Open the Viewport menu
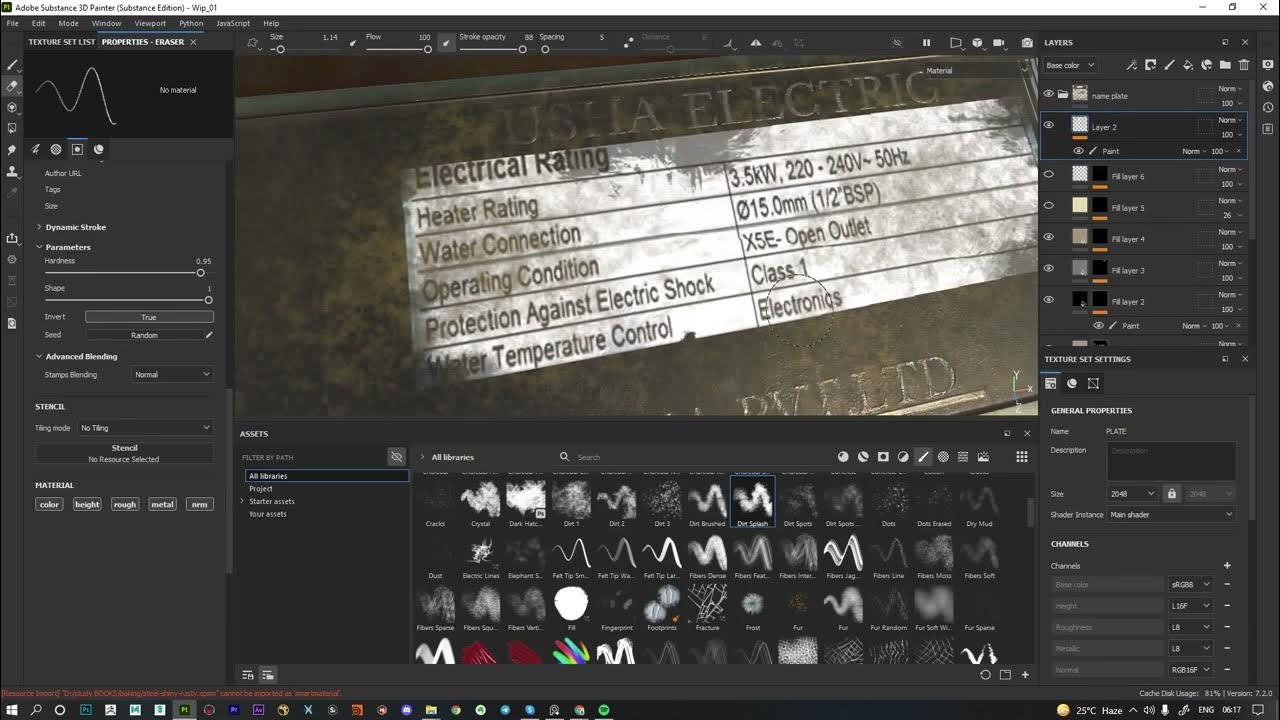Viewport: 1280px width, 720px height. click(x=150, y=23)
